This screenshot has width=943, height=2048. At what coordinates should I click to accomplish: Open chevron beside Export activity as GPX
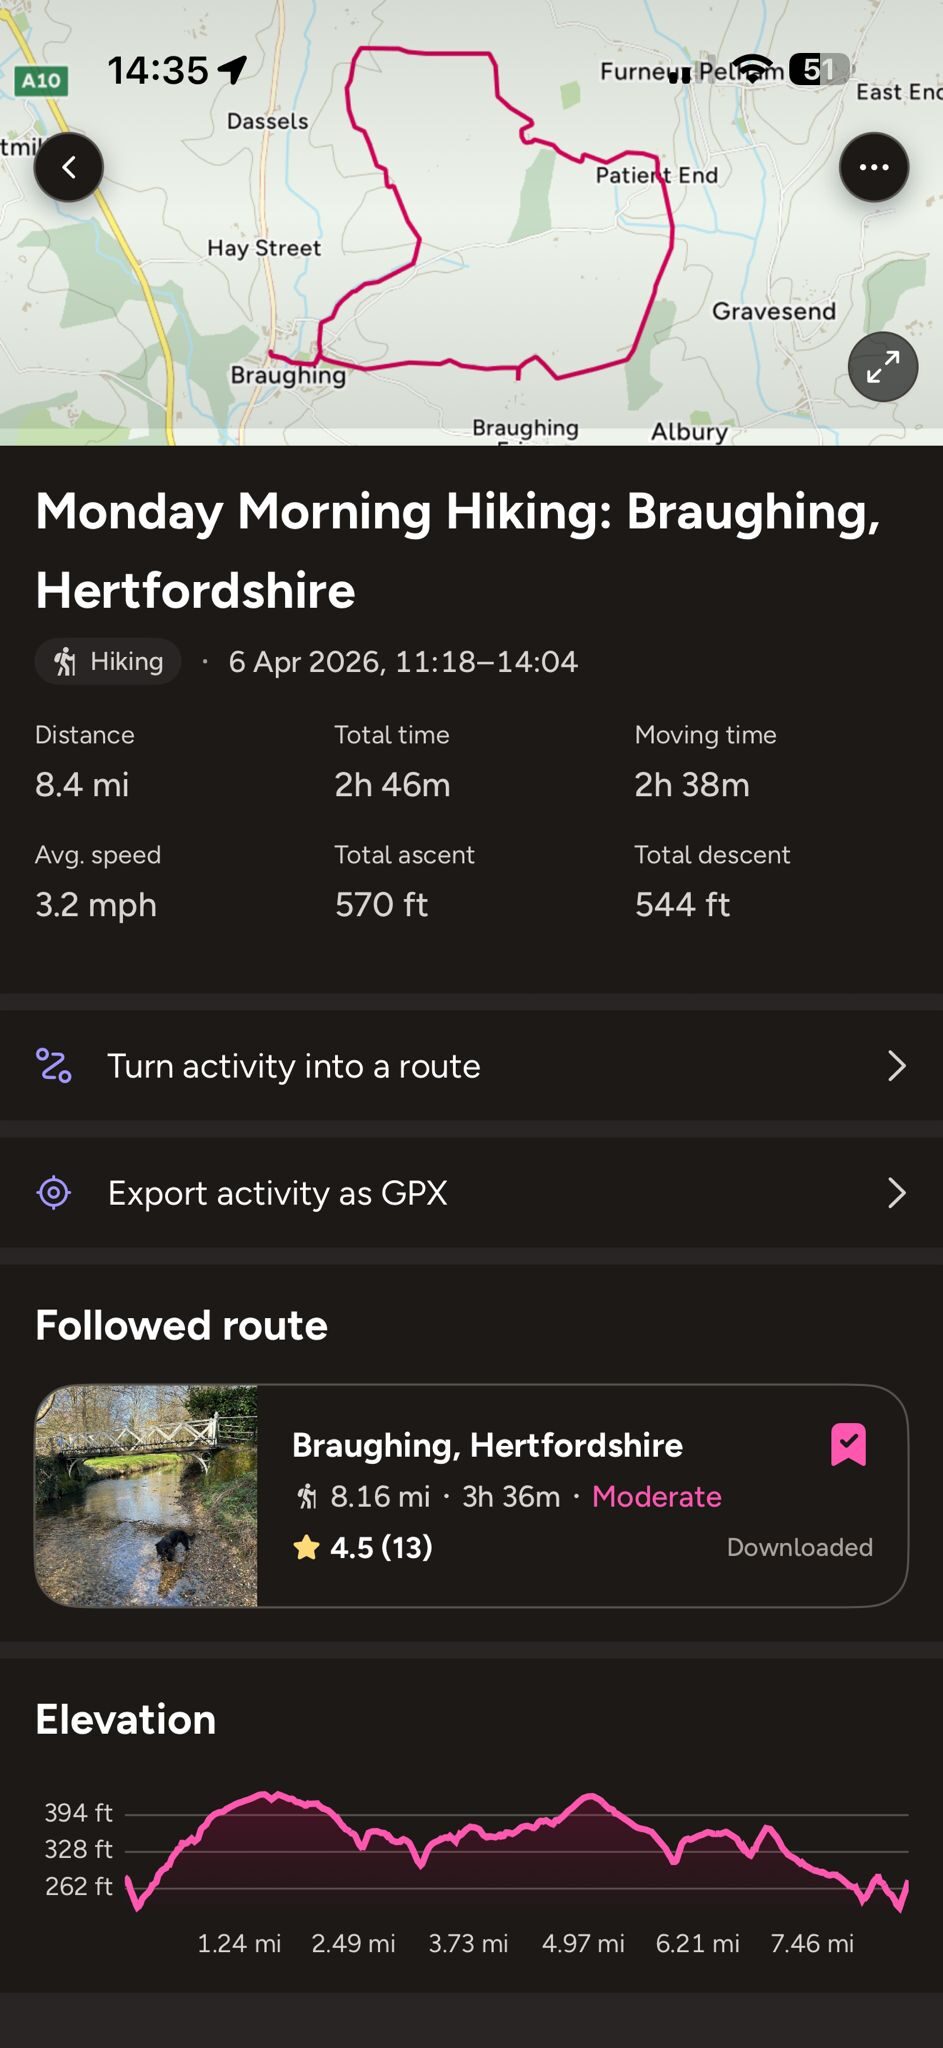896,1193
